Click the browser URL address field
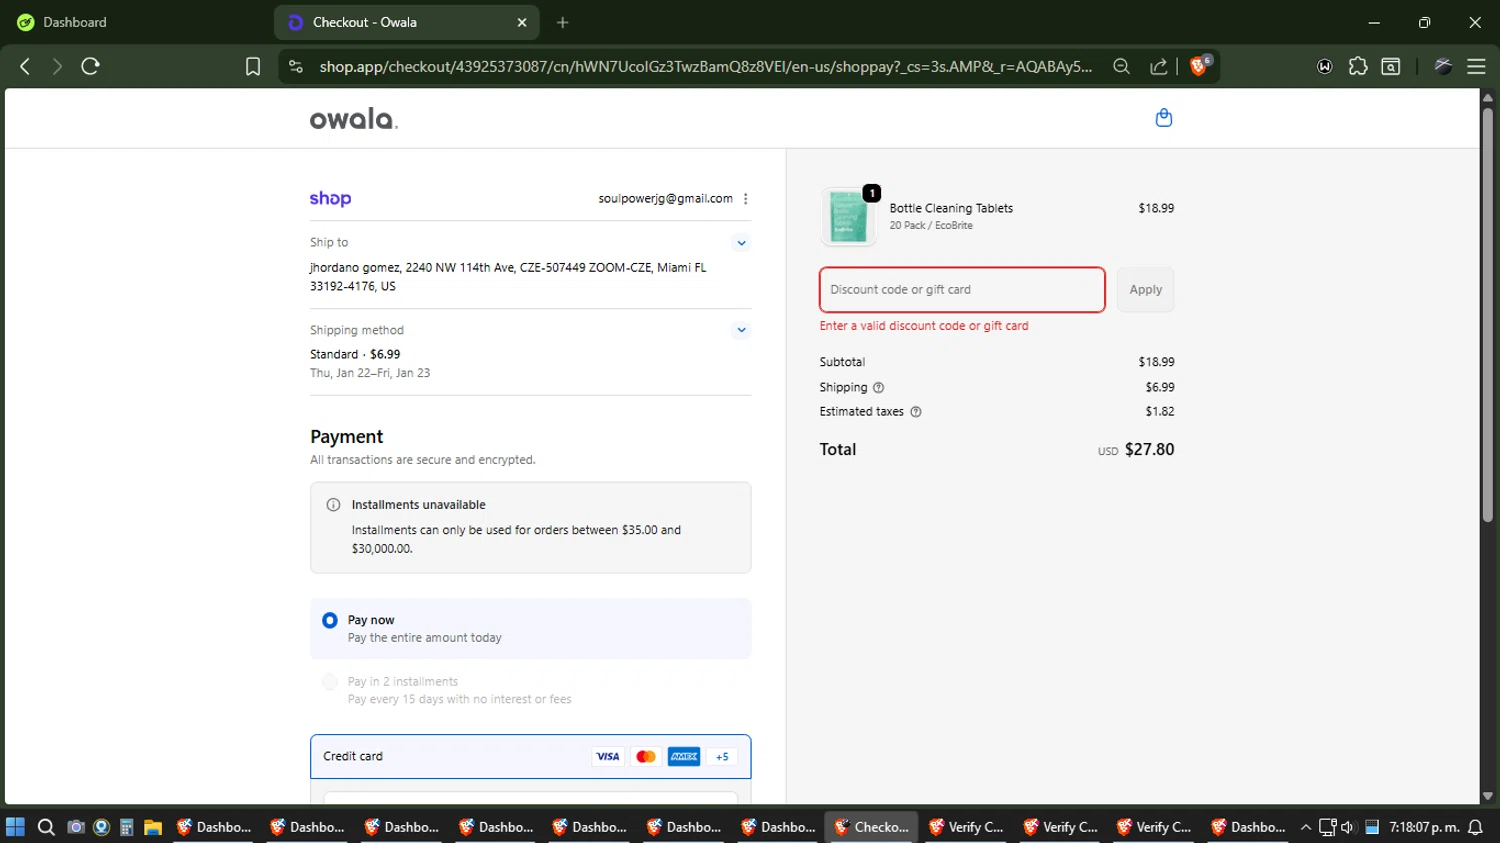Screen dimensions: 1500x843 click(705, 66)
